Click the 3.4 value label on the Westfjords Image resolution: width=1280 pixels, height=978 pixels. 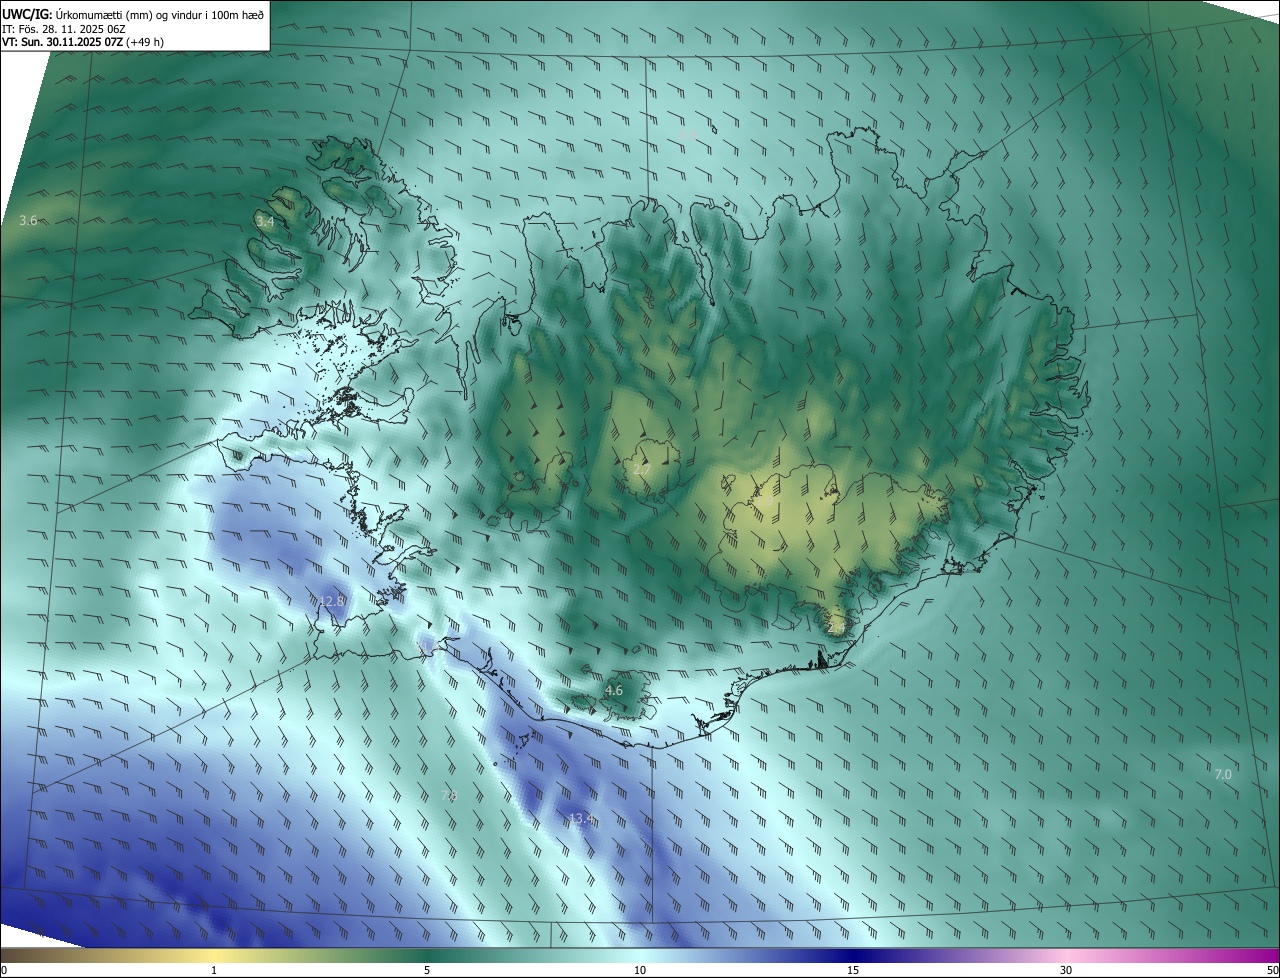click(264, 221)
